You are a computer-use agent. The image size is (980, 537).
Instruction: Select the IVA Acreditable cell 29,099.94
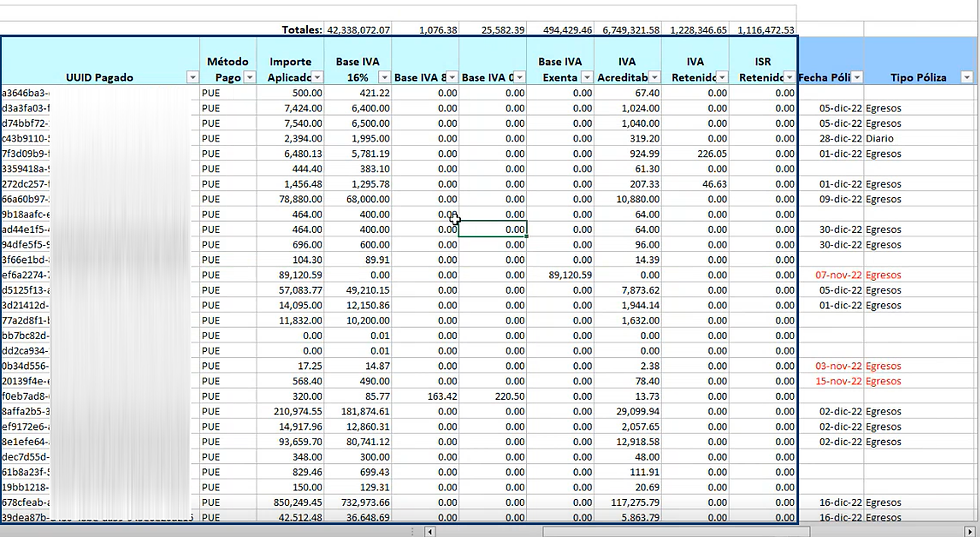click(628, 411)
